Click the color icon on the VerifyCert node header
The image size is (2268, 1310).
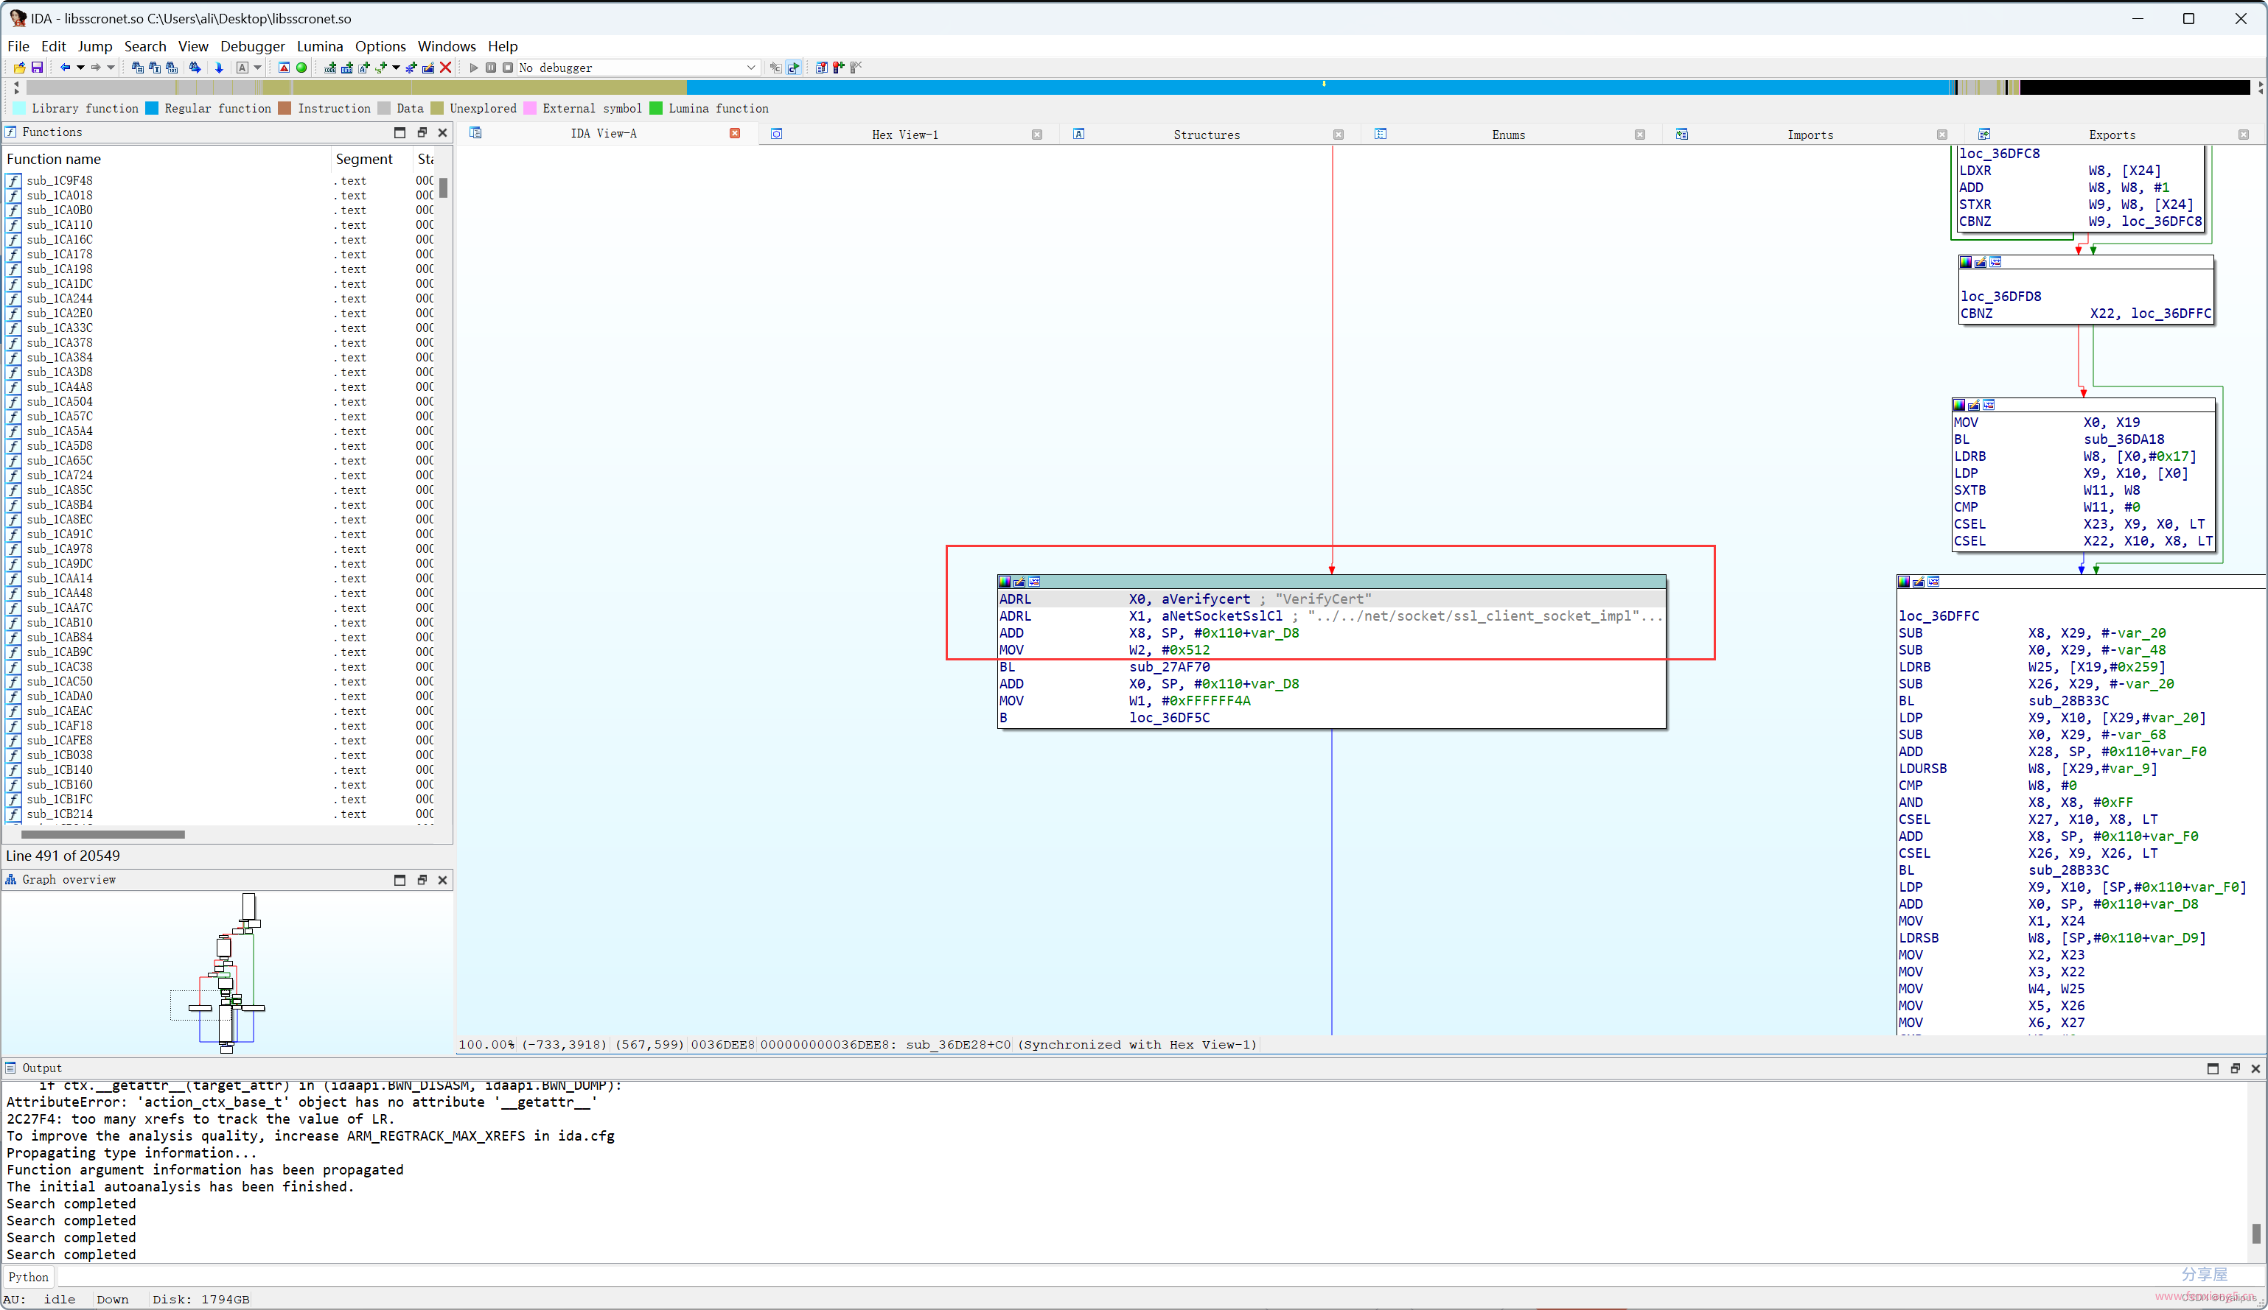[x=1005, y=582]
